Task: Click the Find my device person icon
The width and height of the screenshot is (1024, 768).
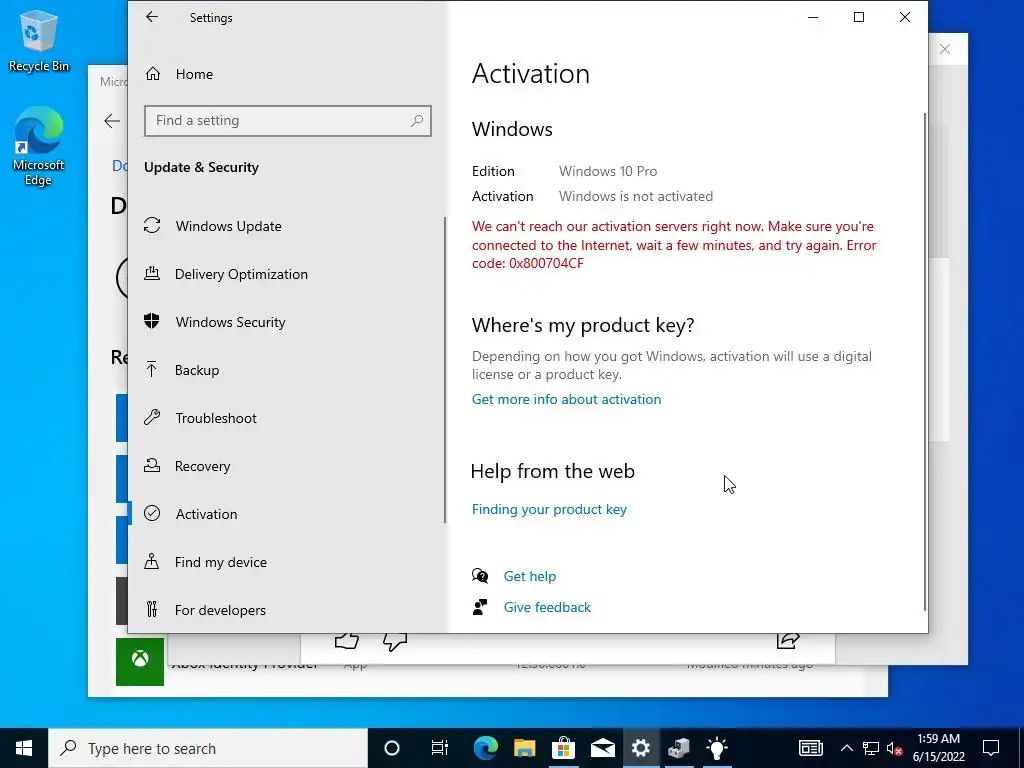Action: [152, 562]
